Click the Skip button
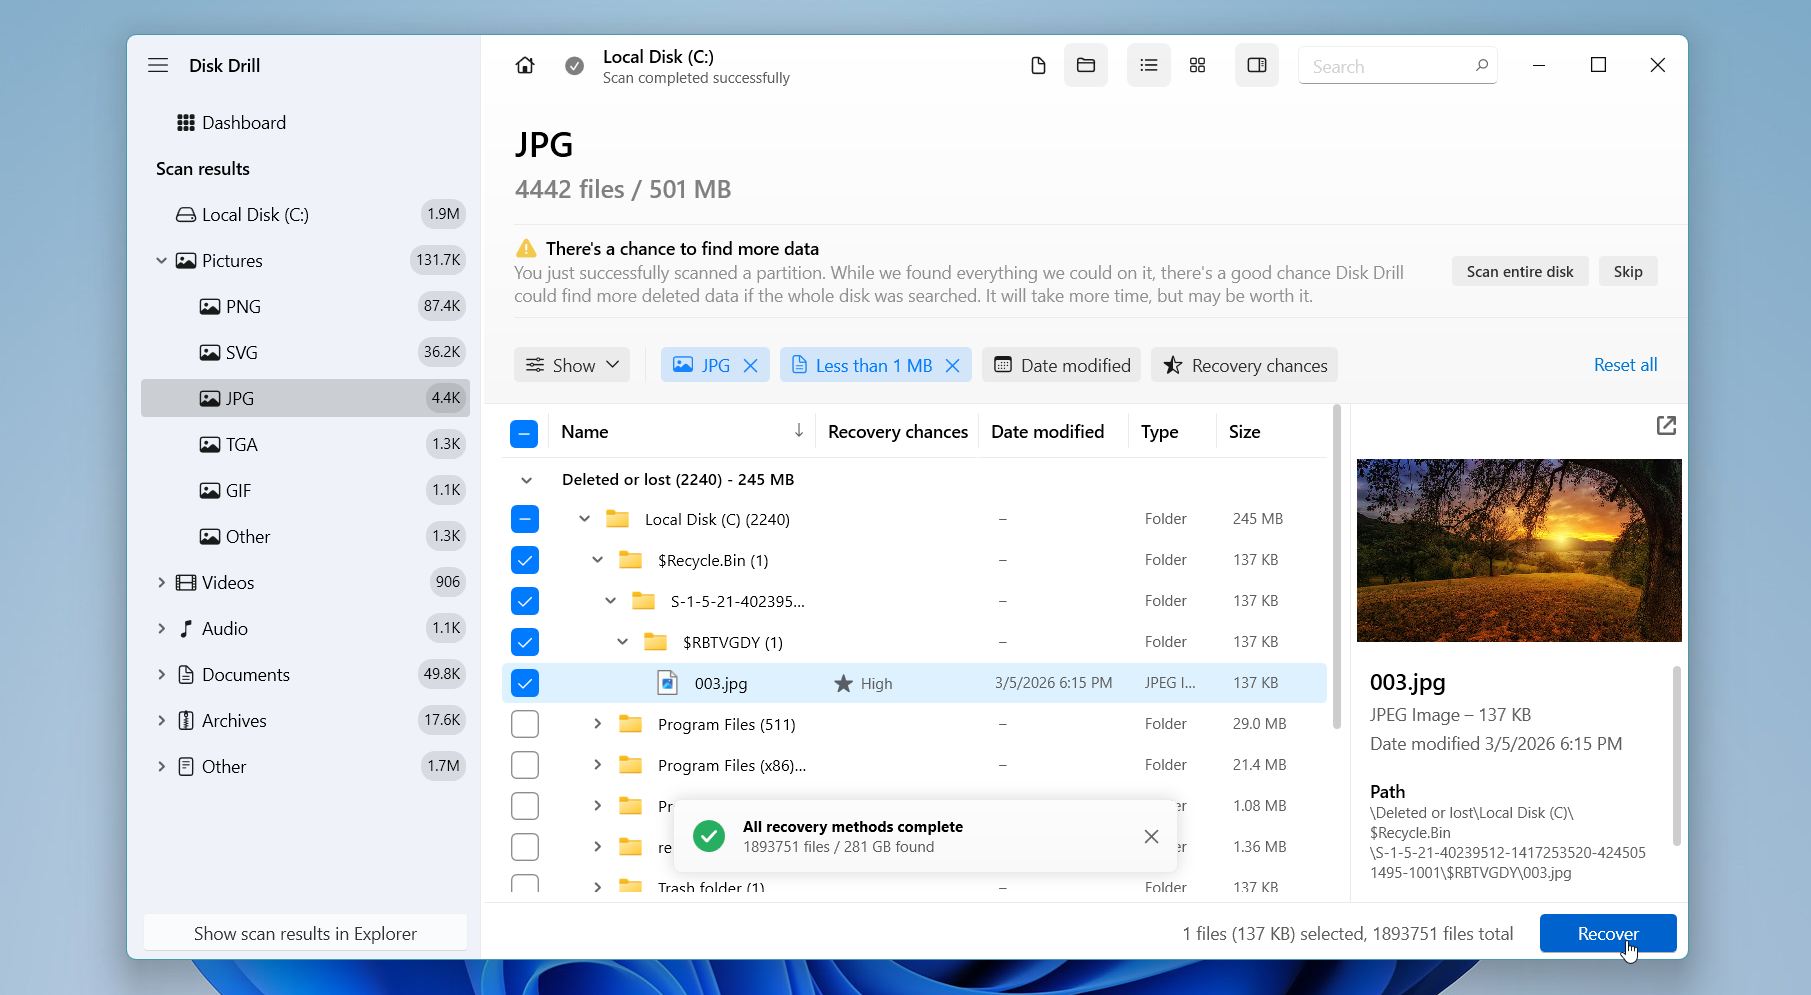Image resolution: width=1811 pixels, height=995 pixels. [1628, 272]
